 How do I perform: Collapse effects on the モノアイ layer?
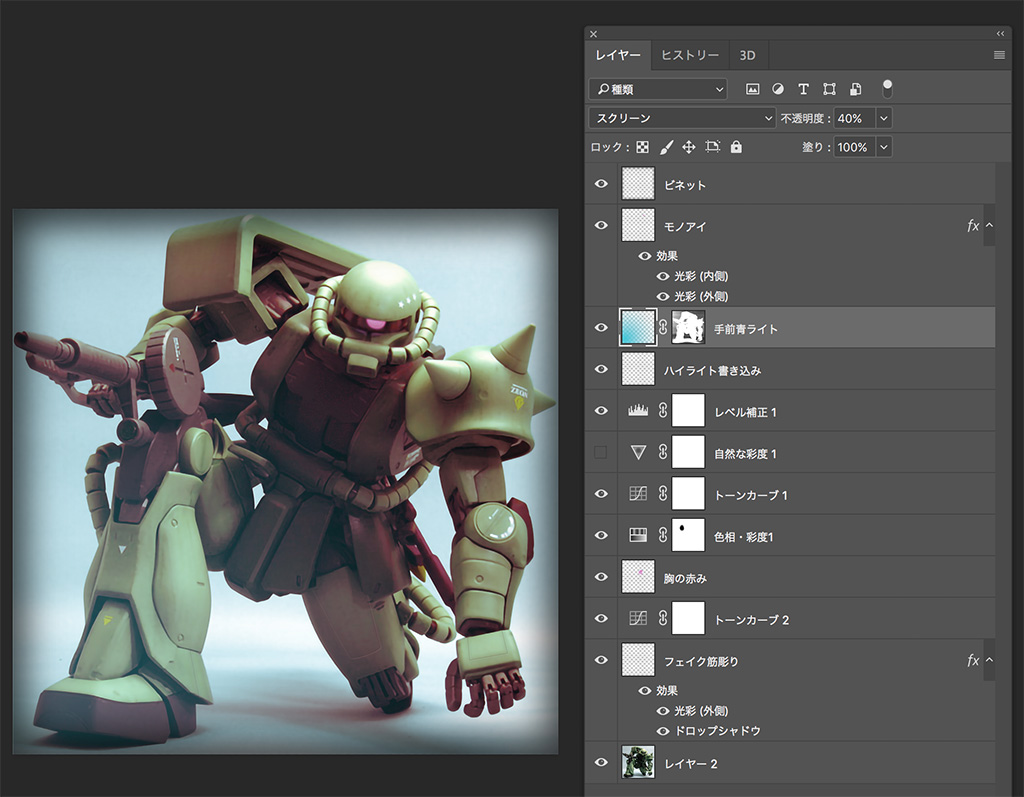point(989,226)
